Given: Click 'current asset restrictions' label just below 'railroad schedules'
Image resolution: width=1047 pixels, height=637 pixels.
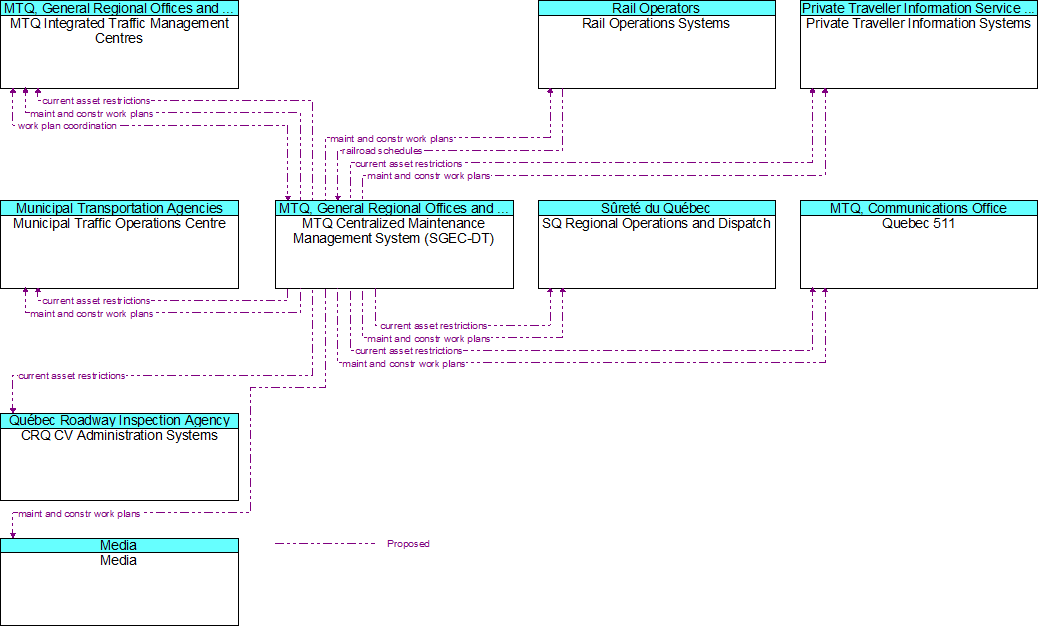Looking at the screenshot, I should (x=409, y=164).
